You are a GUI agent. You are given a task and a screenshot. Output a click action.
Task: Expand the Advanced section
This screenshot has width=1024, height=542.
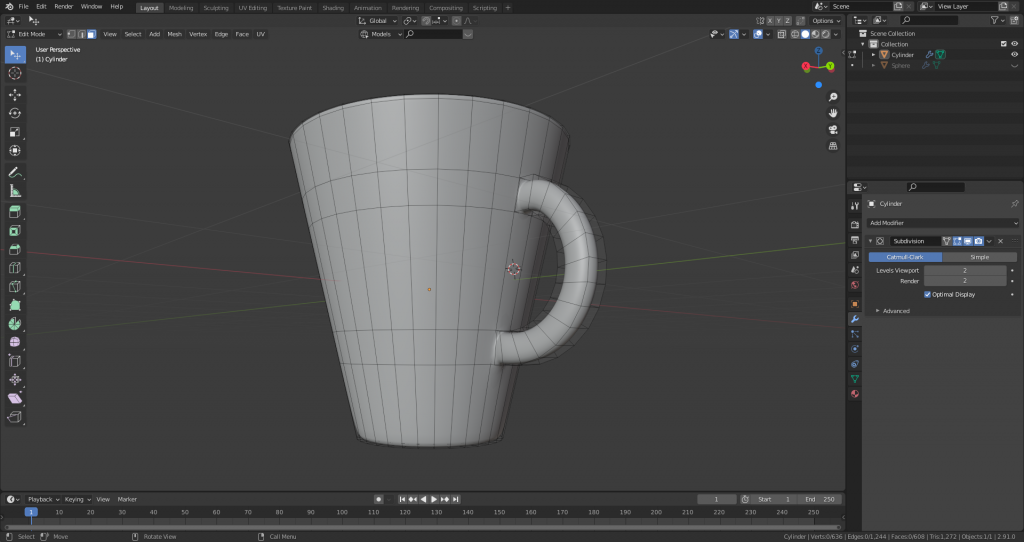(x=895, y=311)
